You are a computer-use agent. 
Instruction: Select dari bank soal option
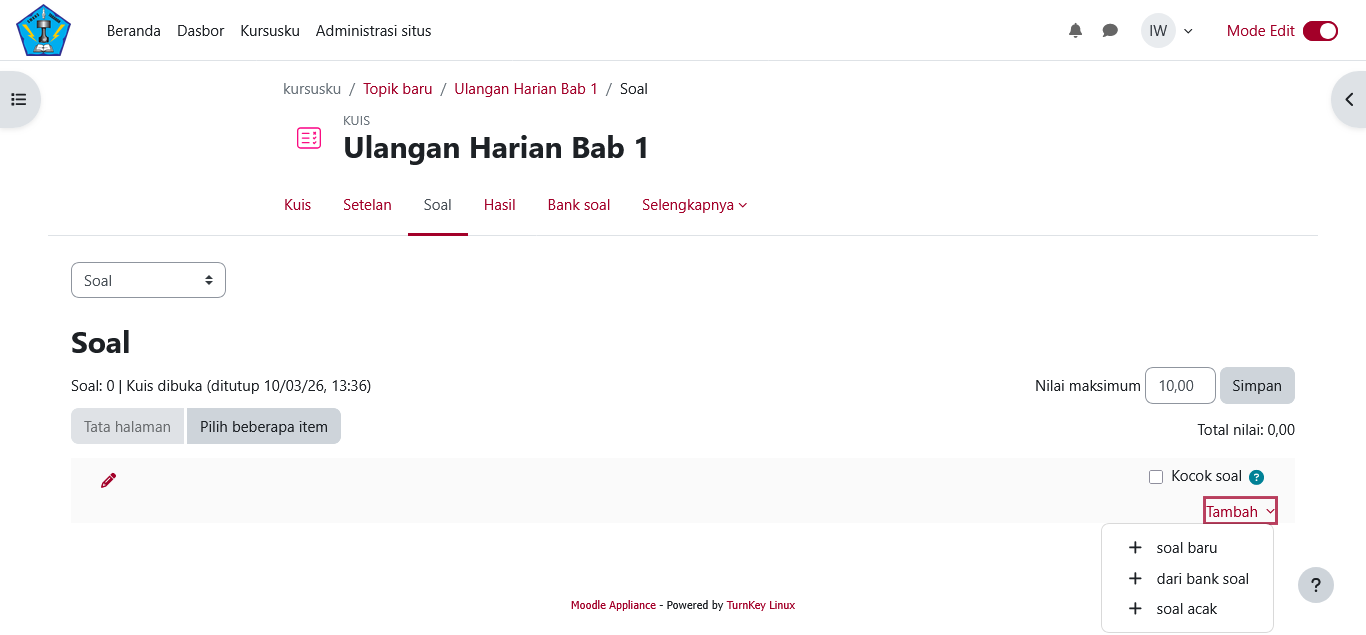[1202, 579]
